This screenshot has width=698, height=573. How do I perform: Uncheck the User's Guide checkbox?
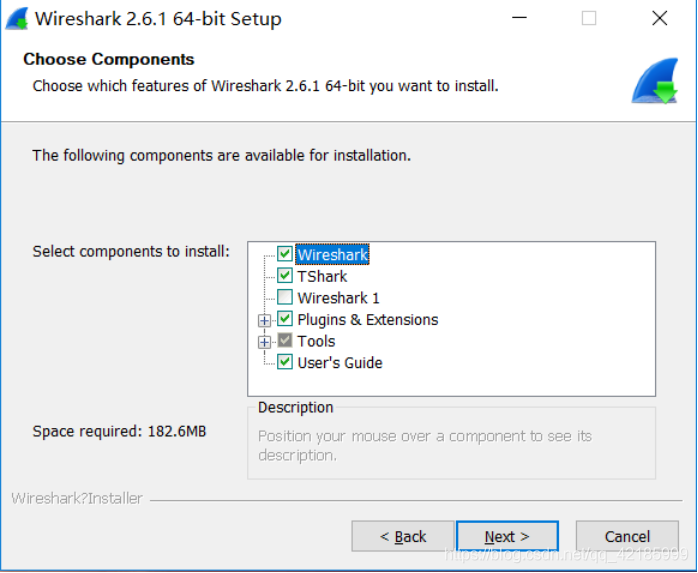pos(285,363)
